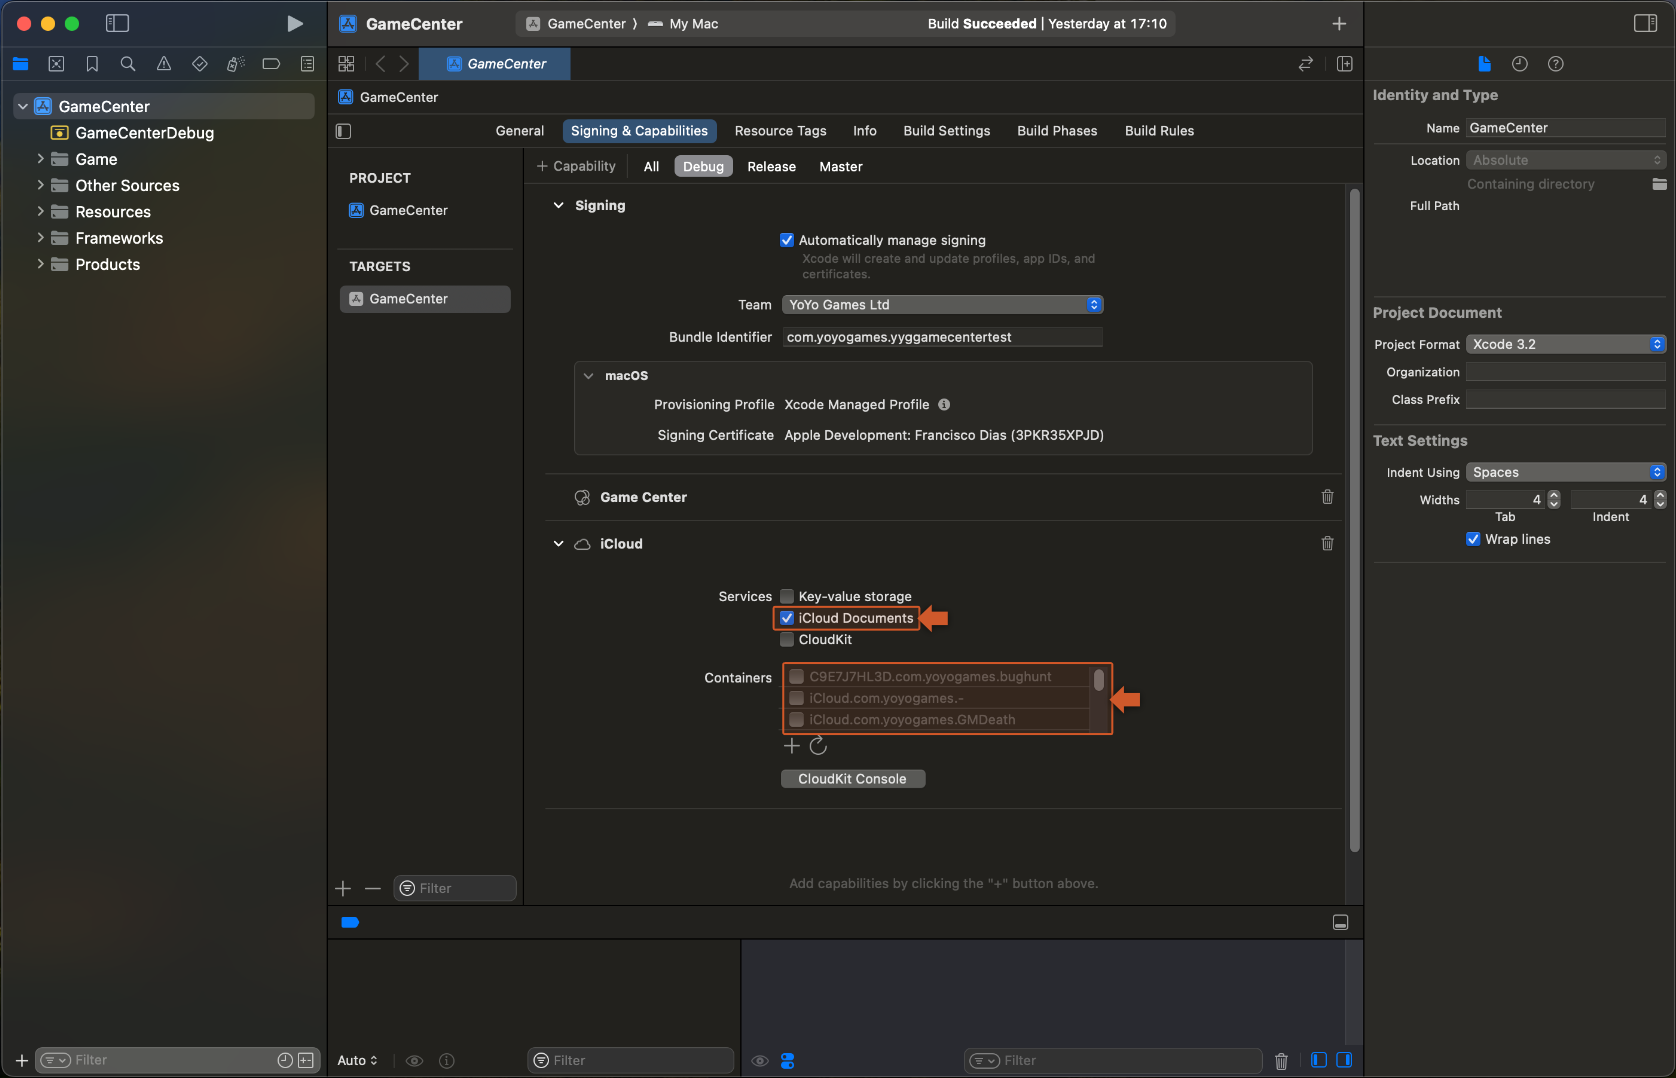
Task: Expand the Other Sources folder
Action: pyautogui.click(x=40, y=185)
